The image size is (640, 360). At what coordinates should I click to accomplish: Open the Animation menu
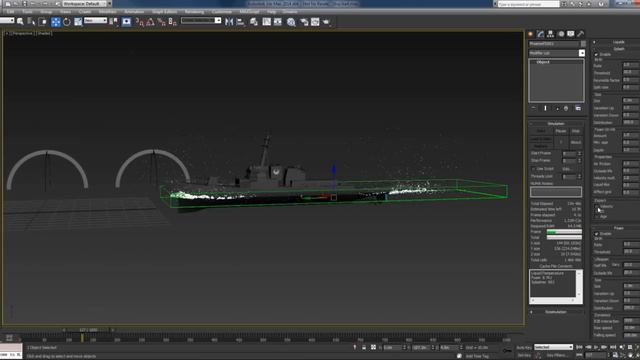point(134,12)
